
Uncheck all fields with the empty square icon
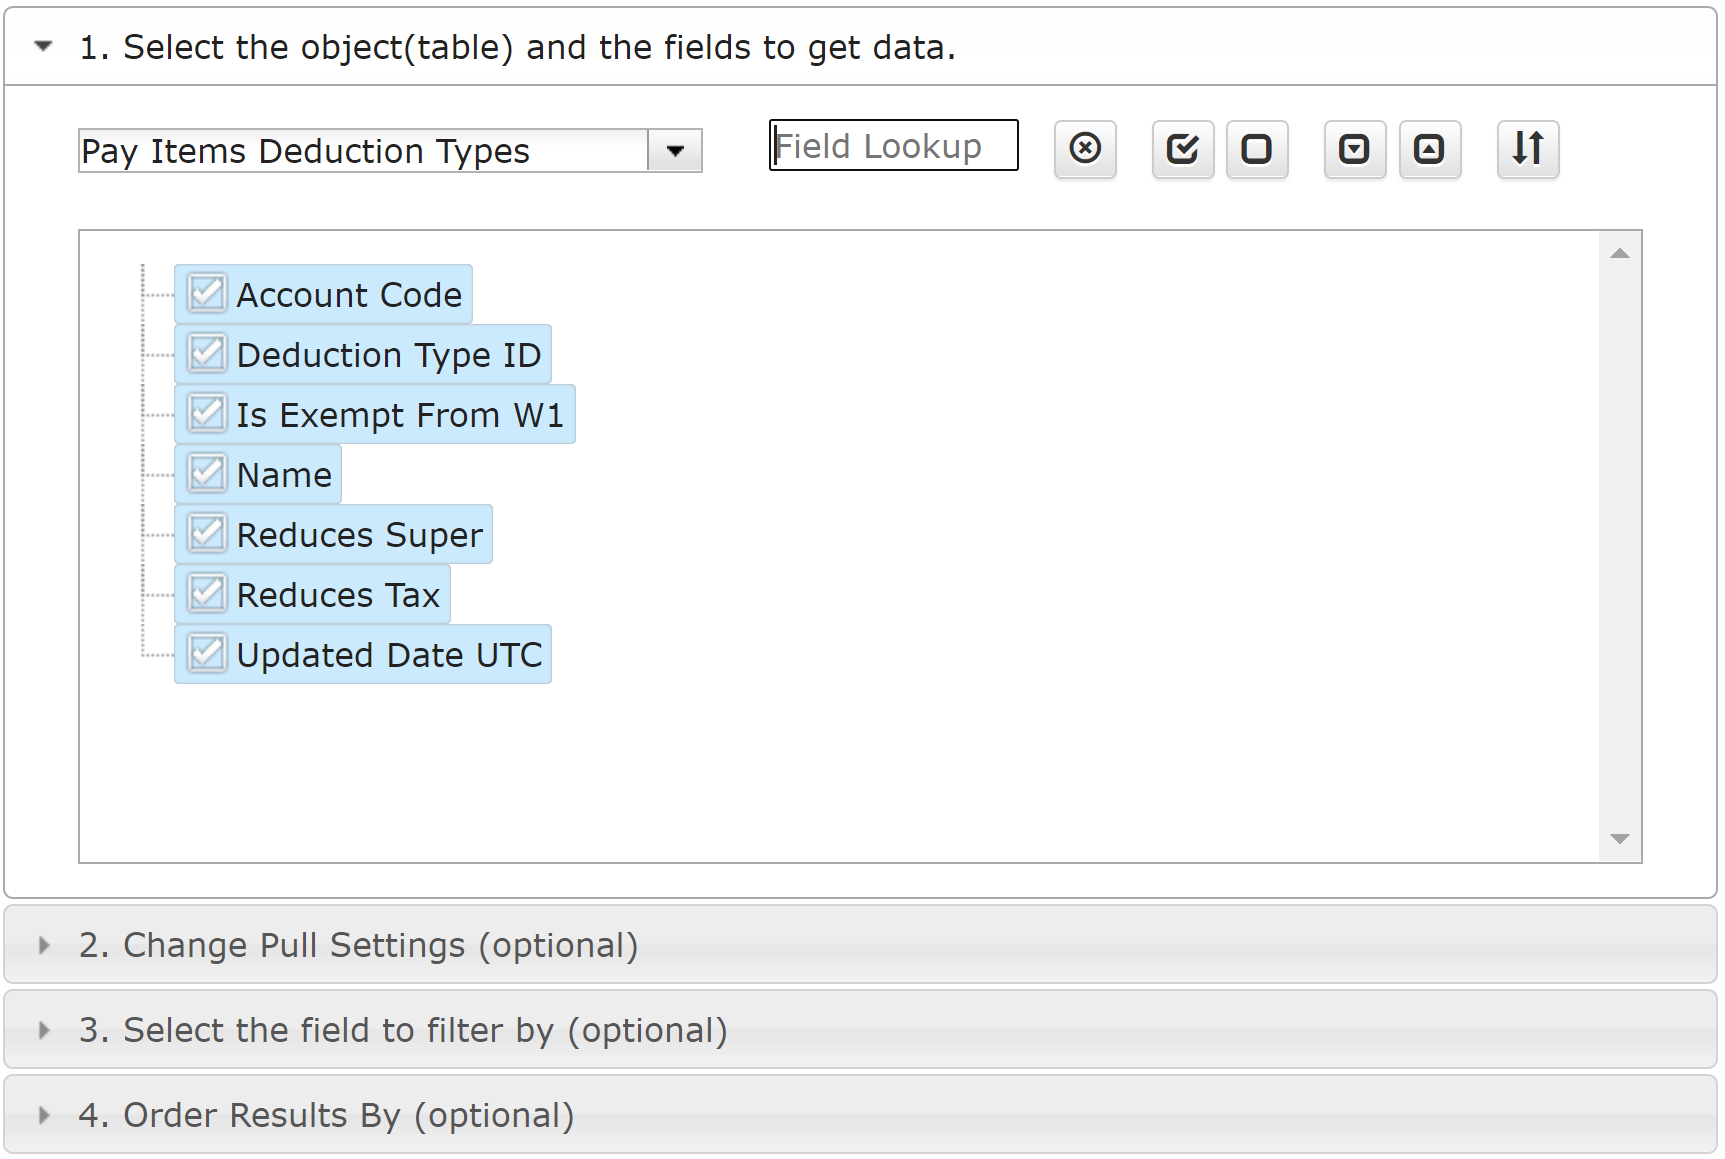[x=1257, y=149]
